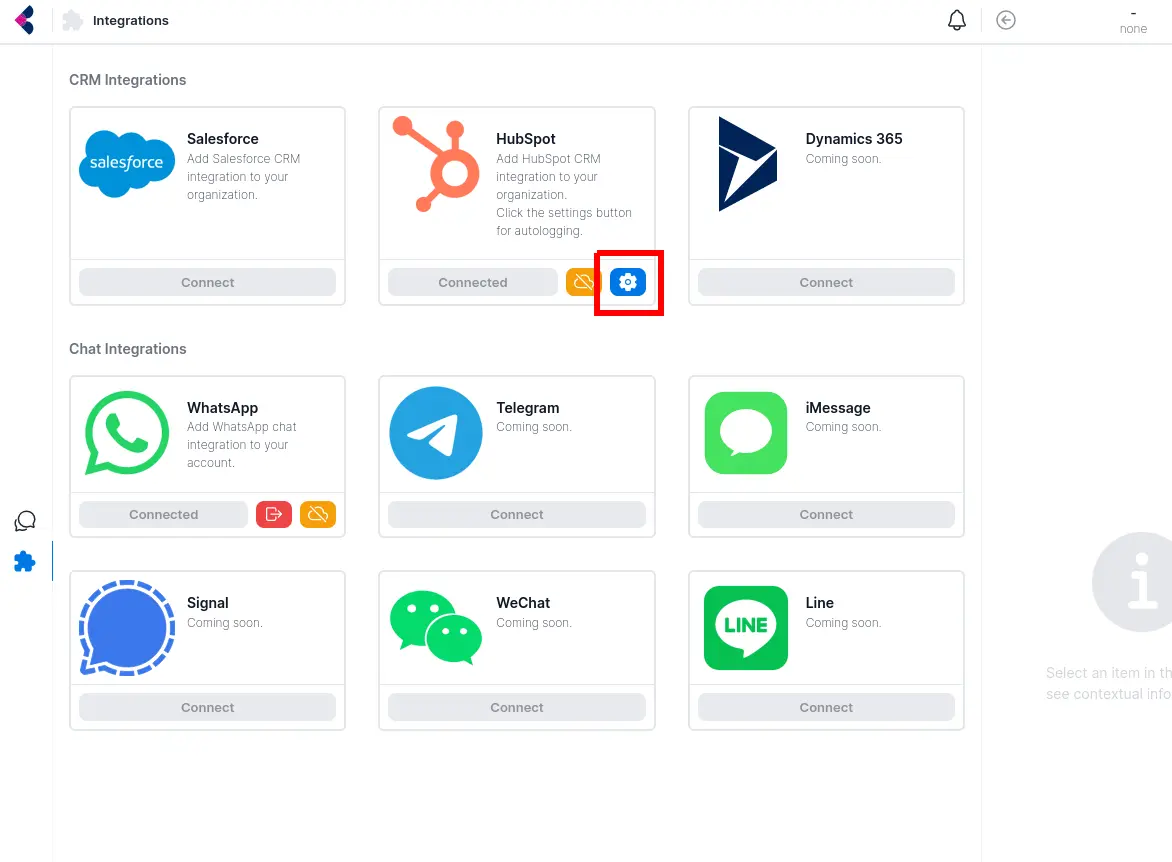Click the 'CRM Integrations' heading

click(128, 80)
